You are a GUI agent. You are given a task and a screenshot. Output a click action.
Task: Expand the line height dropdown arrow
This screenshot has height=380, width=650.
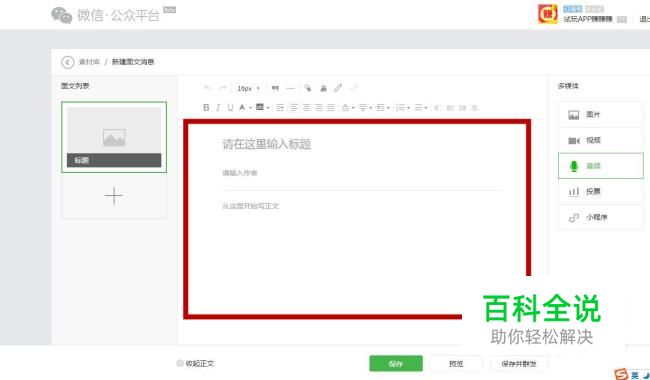(388, 108)
